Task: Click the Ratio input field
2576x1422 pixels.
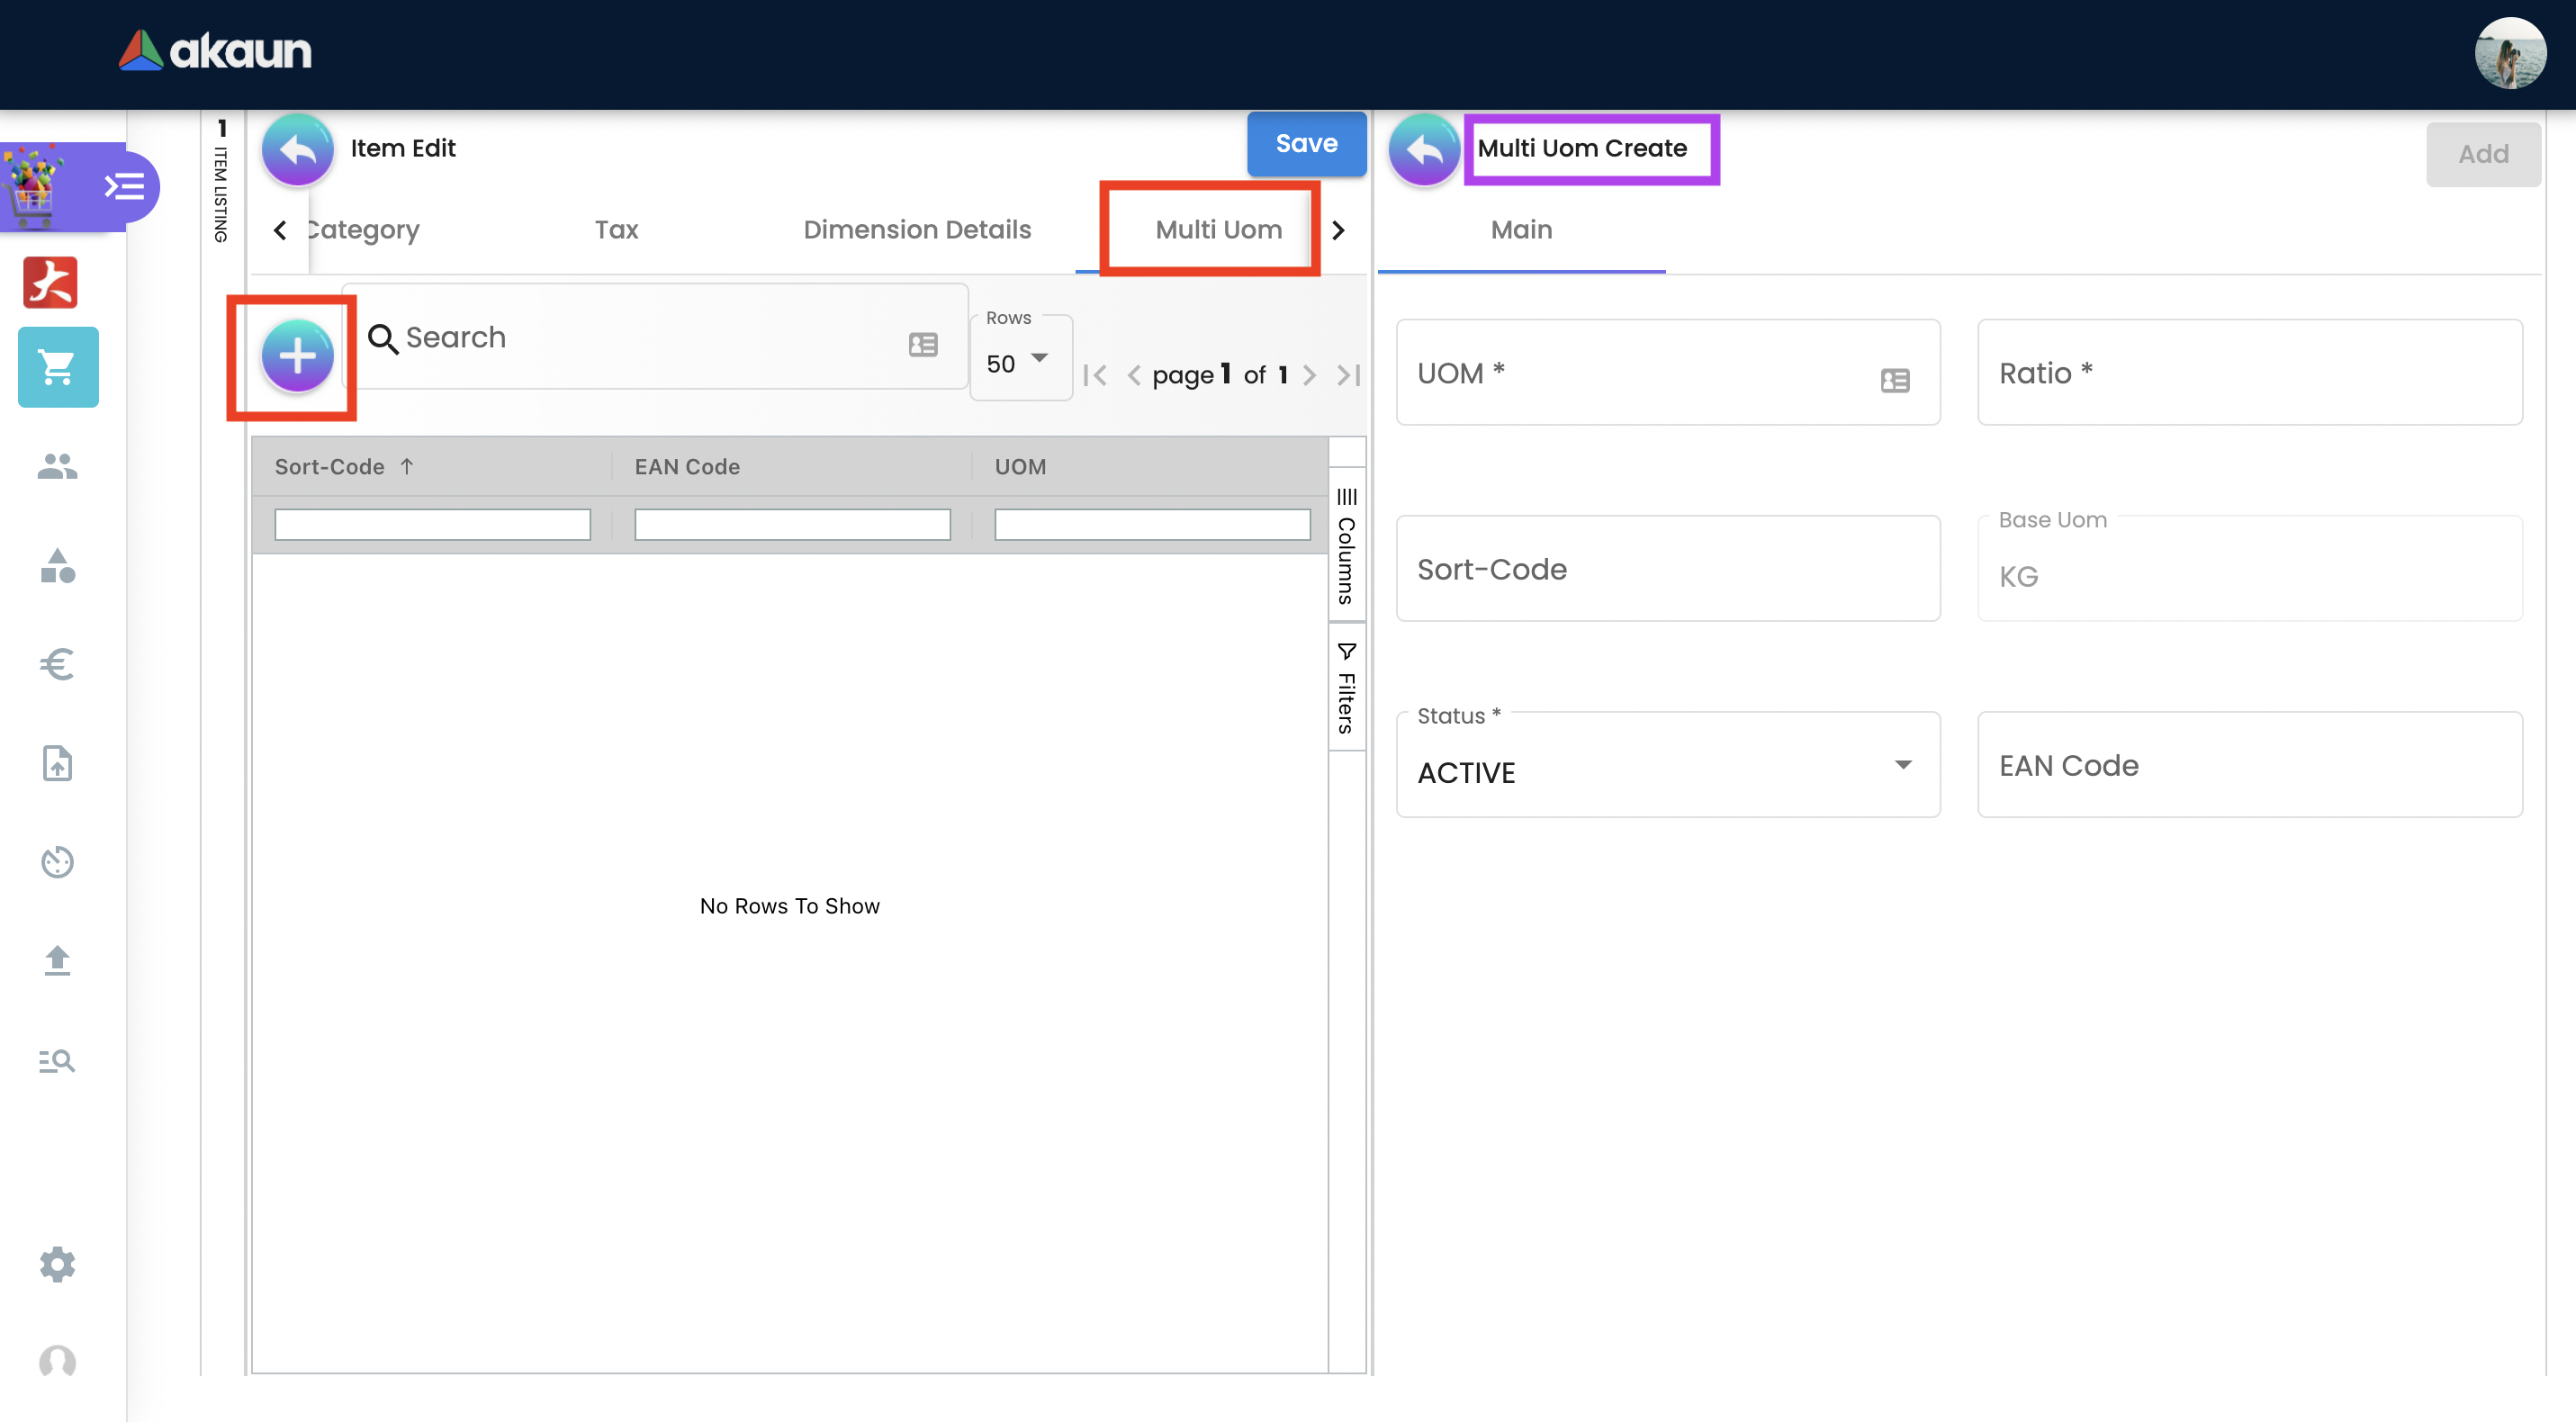Action: point(2249,373)
